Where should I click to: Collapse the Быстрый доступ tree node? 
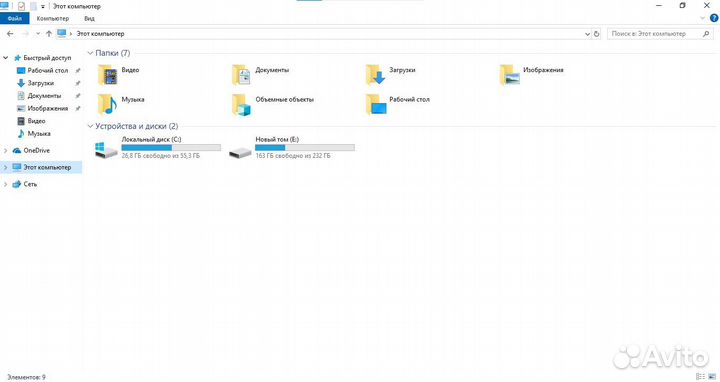click(6, 58)
